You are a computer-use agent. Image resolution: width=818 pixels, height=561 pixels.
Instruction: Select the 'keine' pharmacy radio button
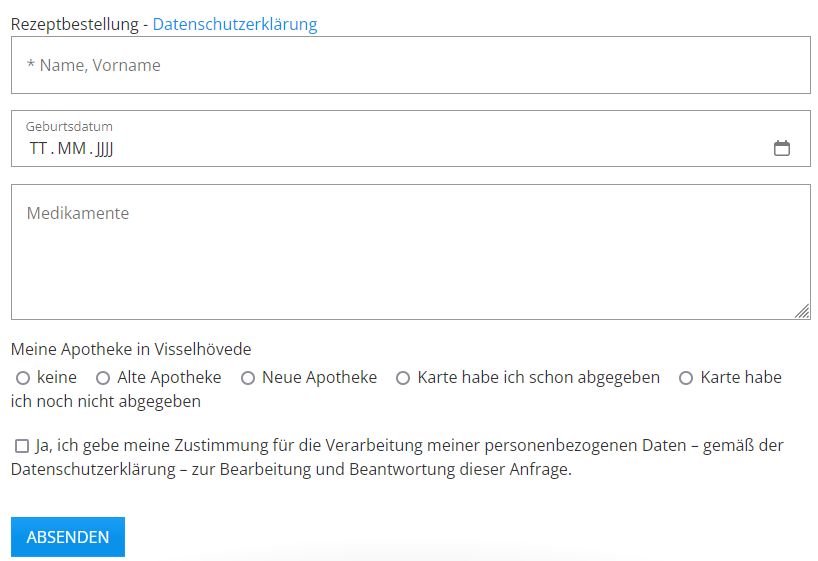click(22, 378)
